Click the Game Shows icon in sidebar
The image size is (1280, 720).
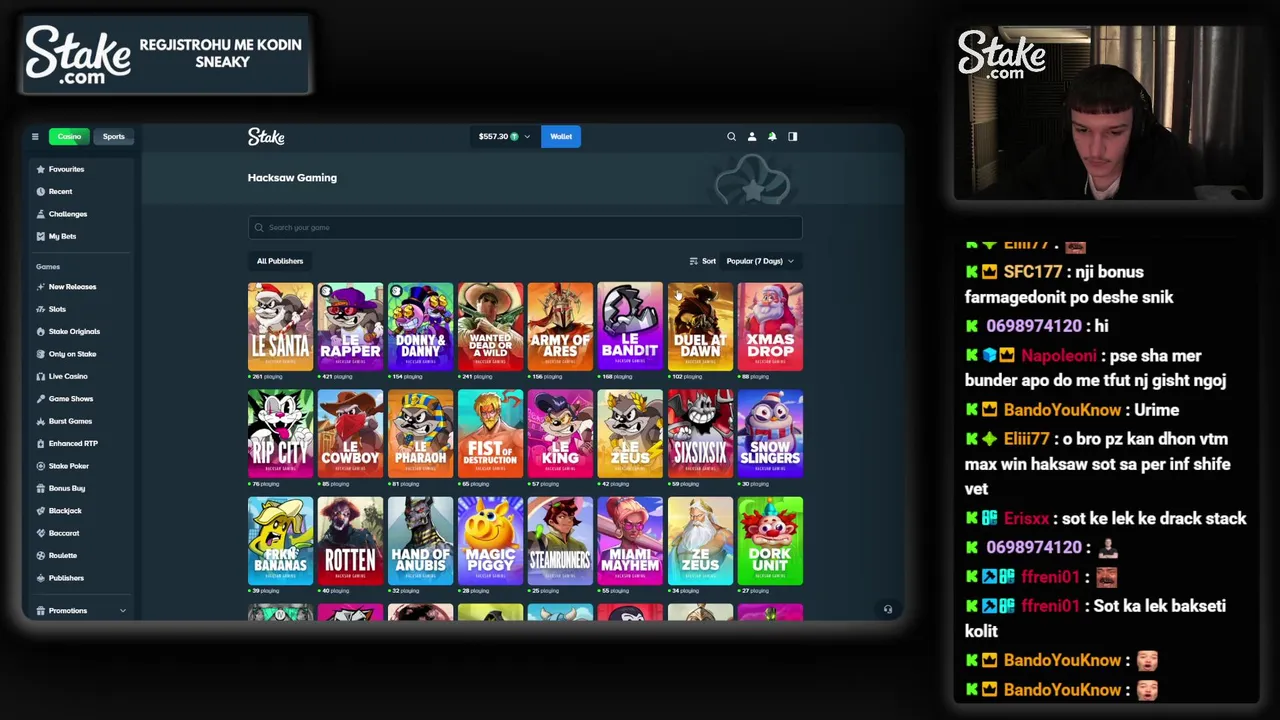[40, 398]
